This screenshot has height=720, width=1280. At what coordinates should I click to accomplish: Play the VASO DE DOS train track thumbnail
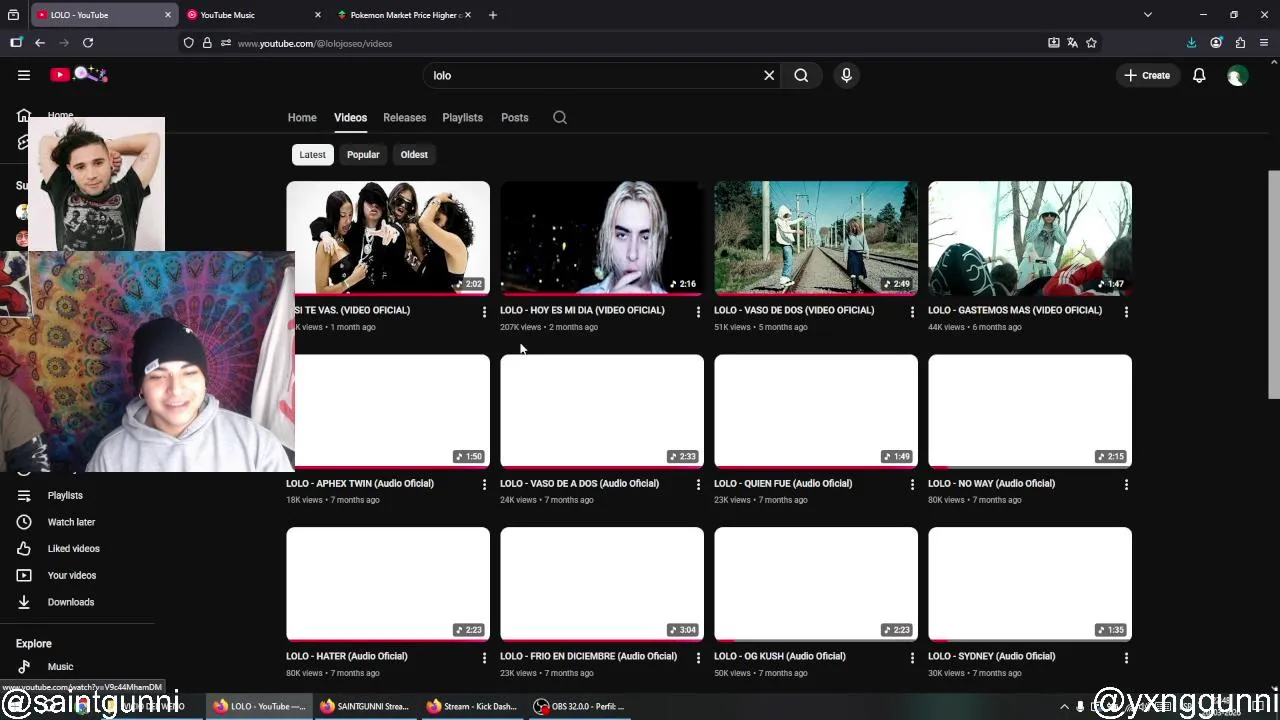tap(816, 238)
